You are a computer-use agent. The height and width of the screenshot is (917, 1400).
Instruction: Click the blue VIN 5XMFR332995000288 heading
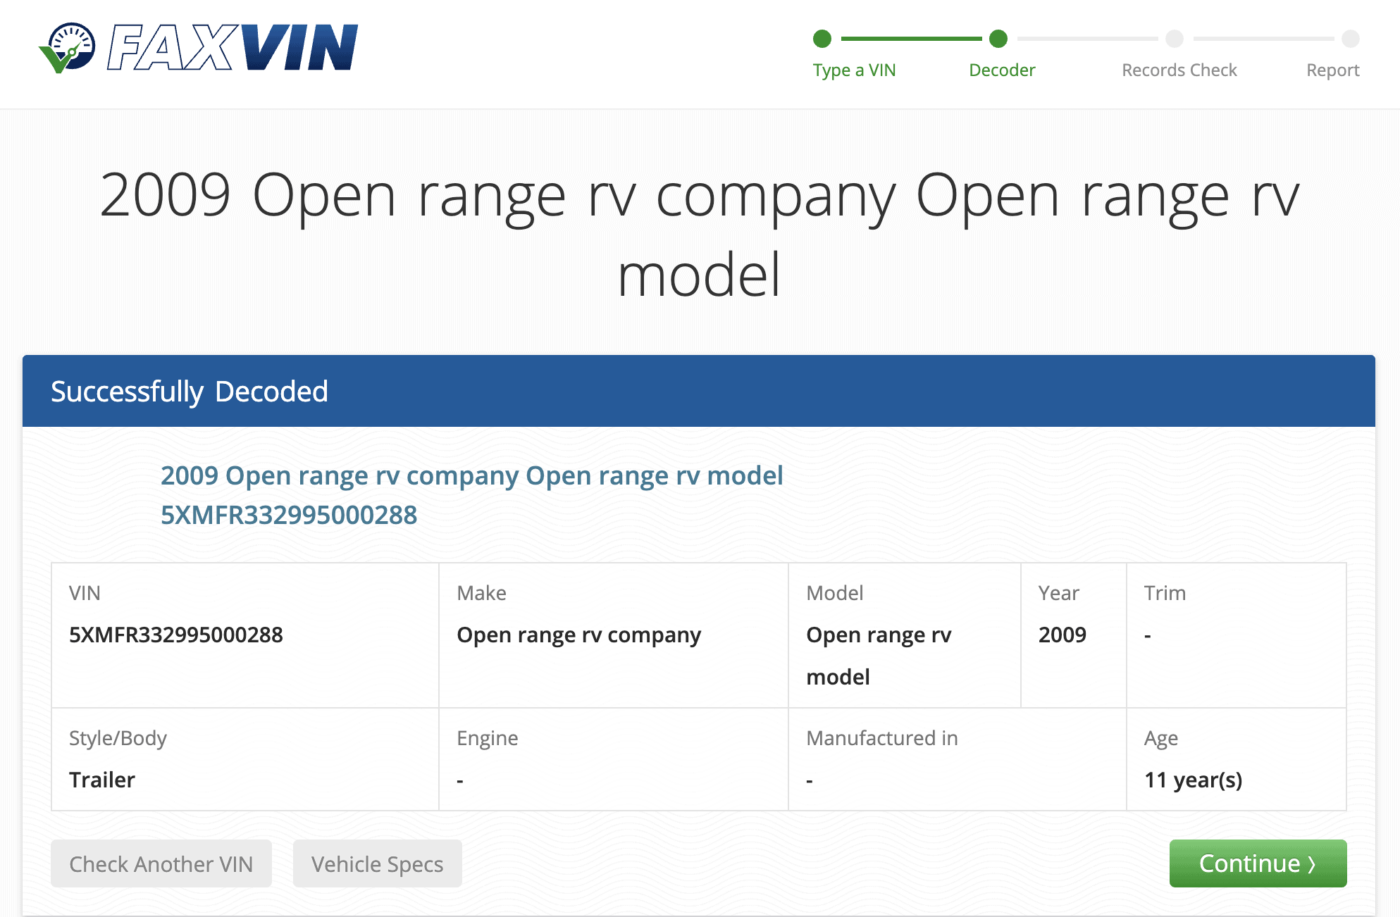click(x=289, y=515)
